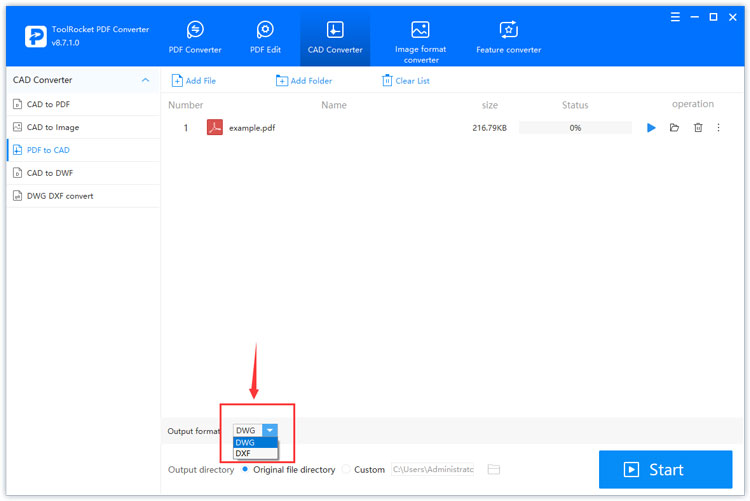This screenshot has height=501, width=750.
Task: Delete example.pdf with trash icon
Action: click(698, 128)
